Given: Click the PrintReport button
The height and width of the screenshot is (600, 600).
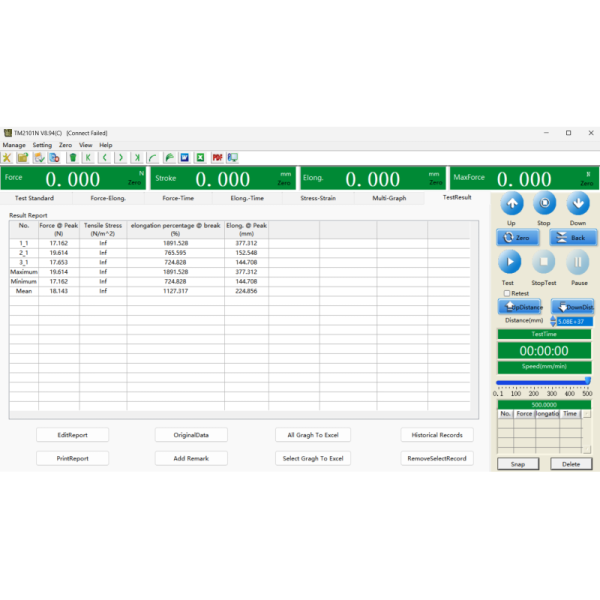Looking at the screenshot, I should [x=72, y=458].
